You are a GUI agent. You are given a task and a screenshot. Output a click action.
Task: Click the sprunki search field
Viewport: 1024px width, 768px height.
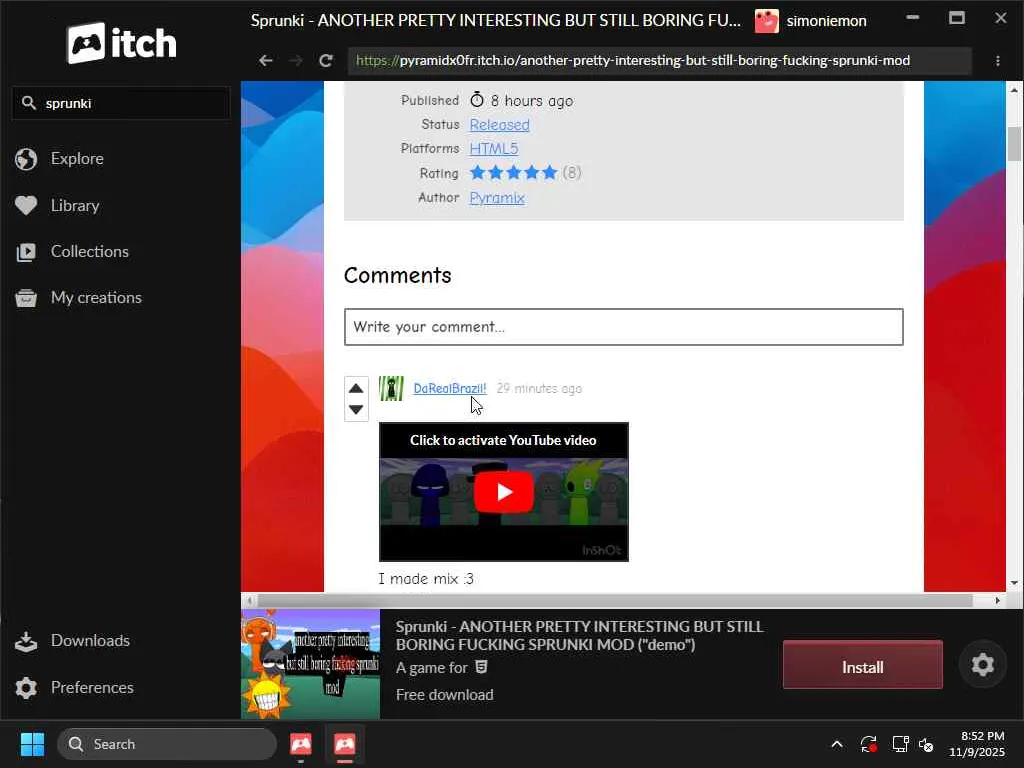pyautogui.click(x=121, y=103)
